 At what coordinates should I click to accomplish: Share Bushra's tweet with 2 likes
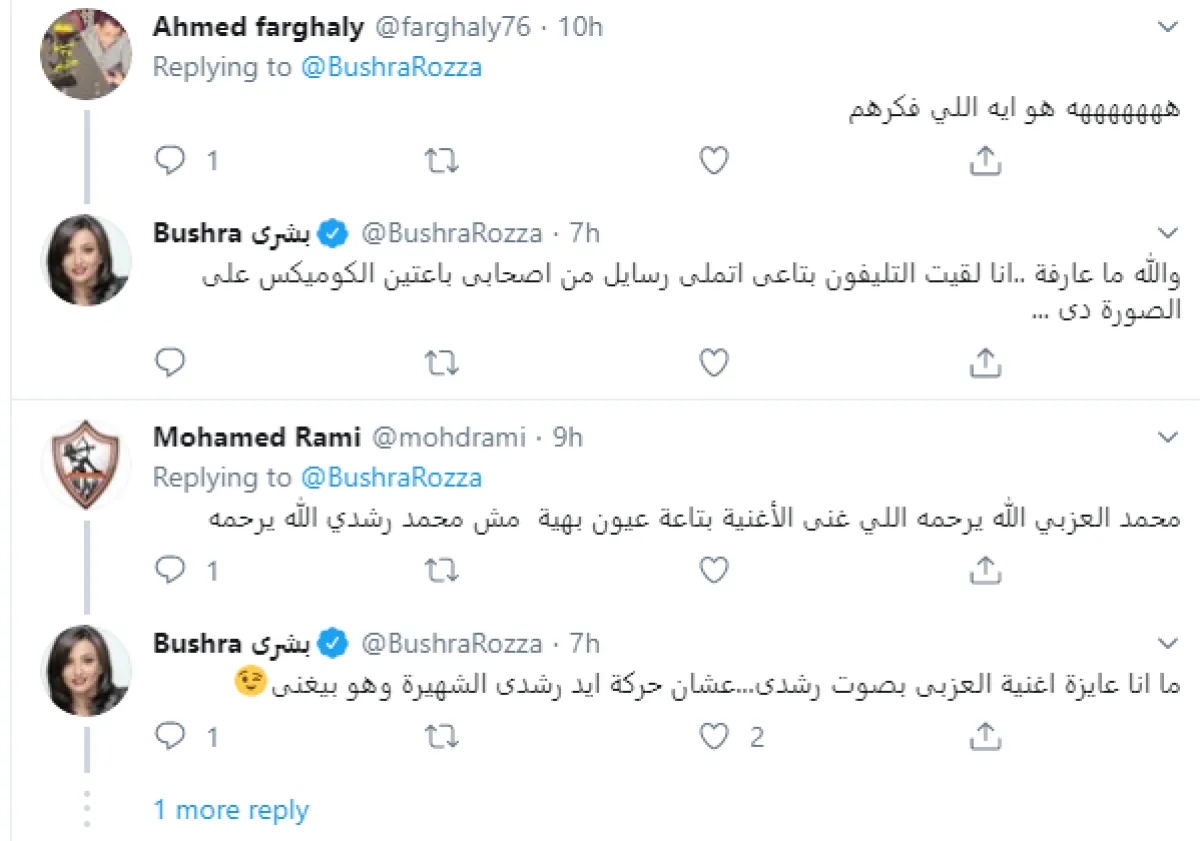click(x=985, y=738)
